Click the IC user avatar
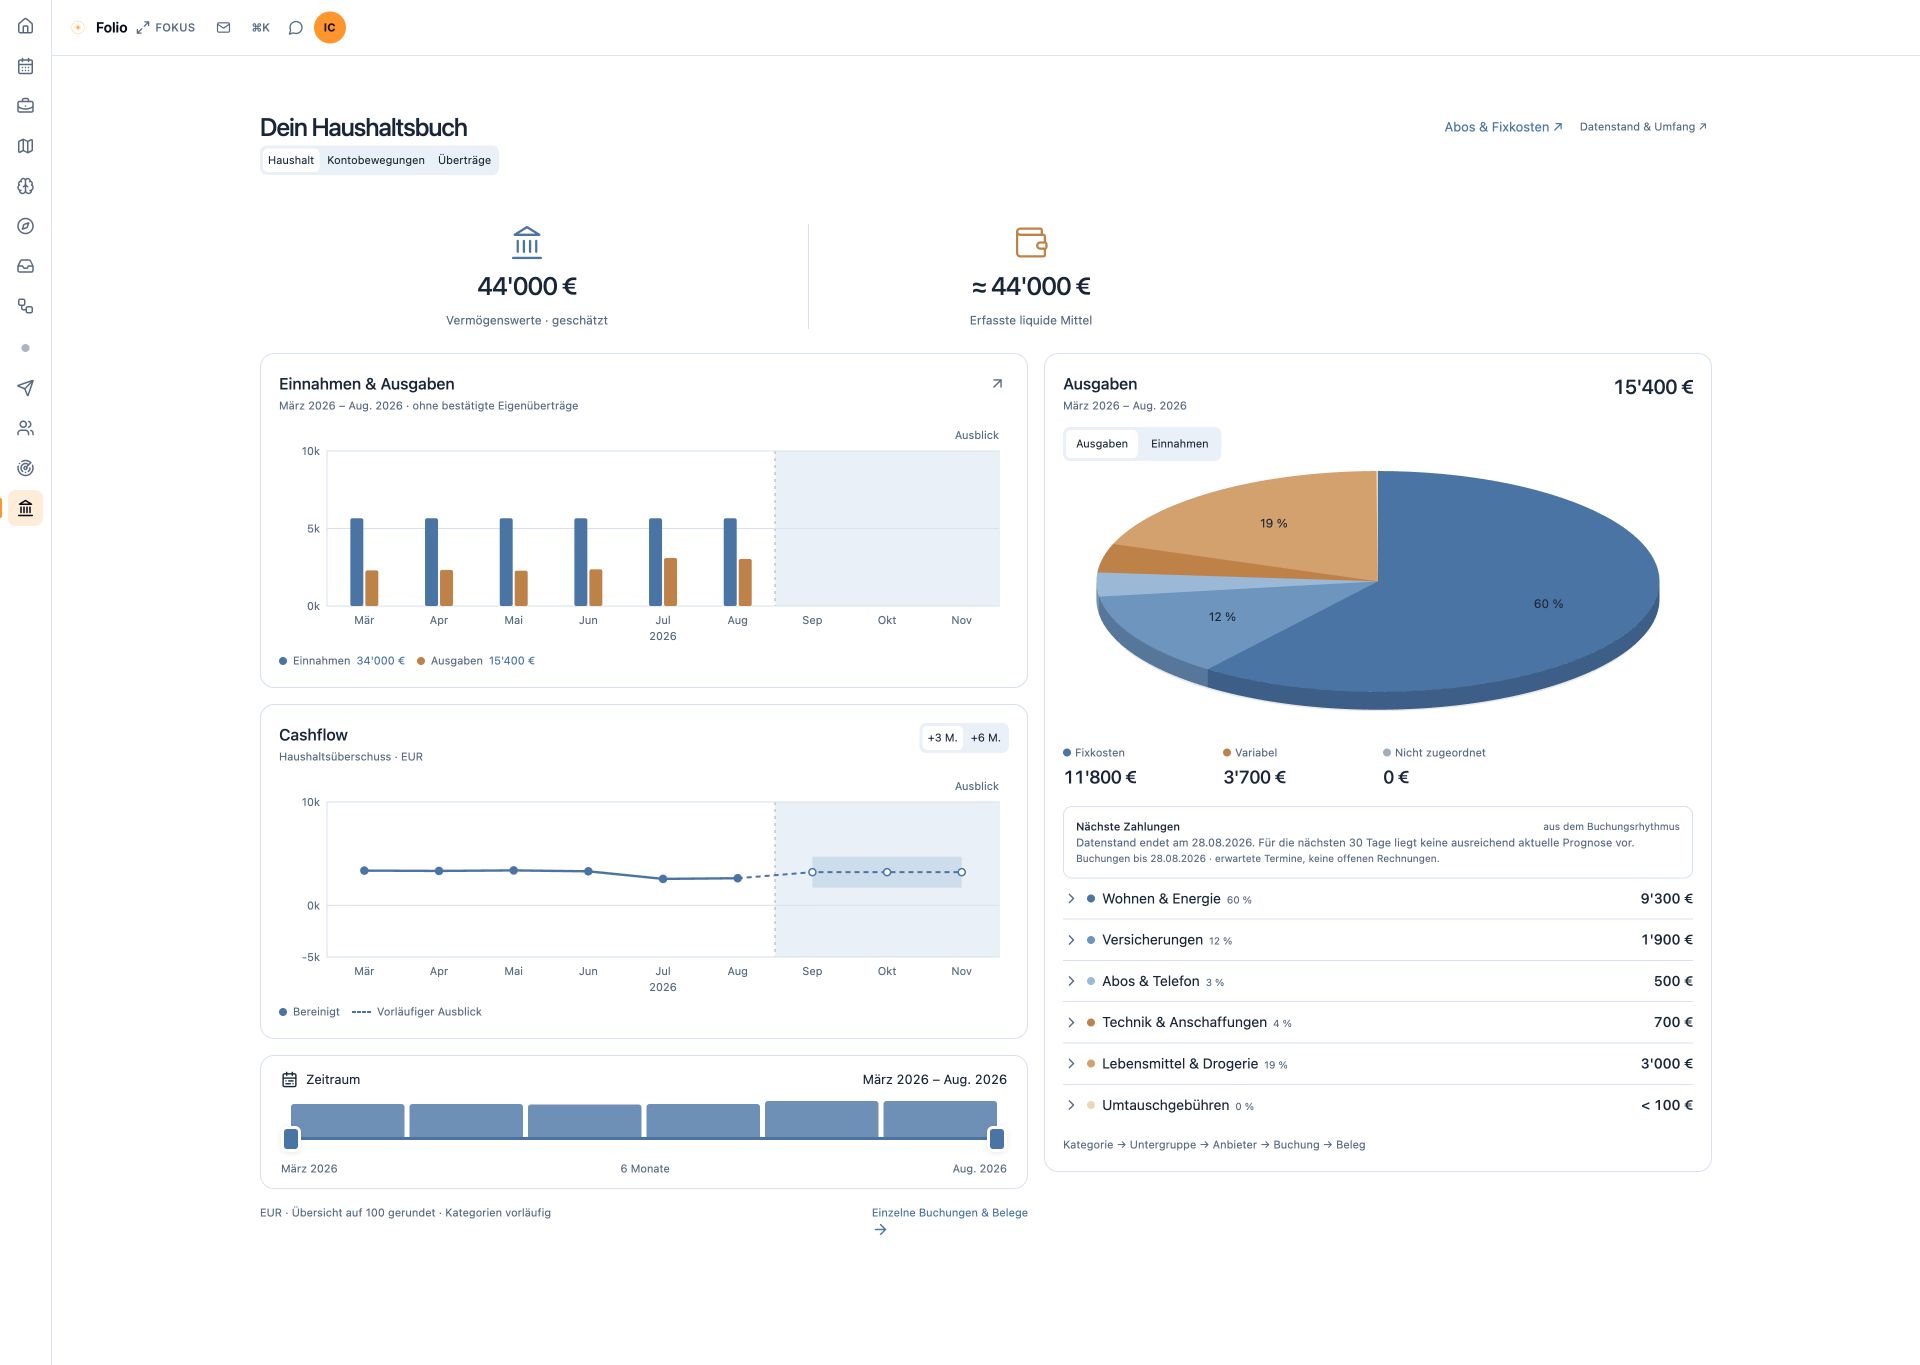1920x1365 pixels. (x=330, y=28)
